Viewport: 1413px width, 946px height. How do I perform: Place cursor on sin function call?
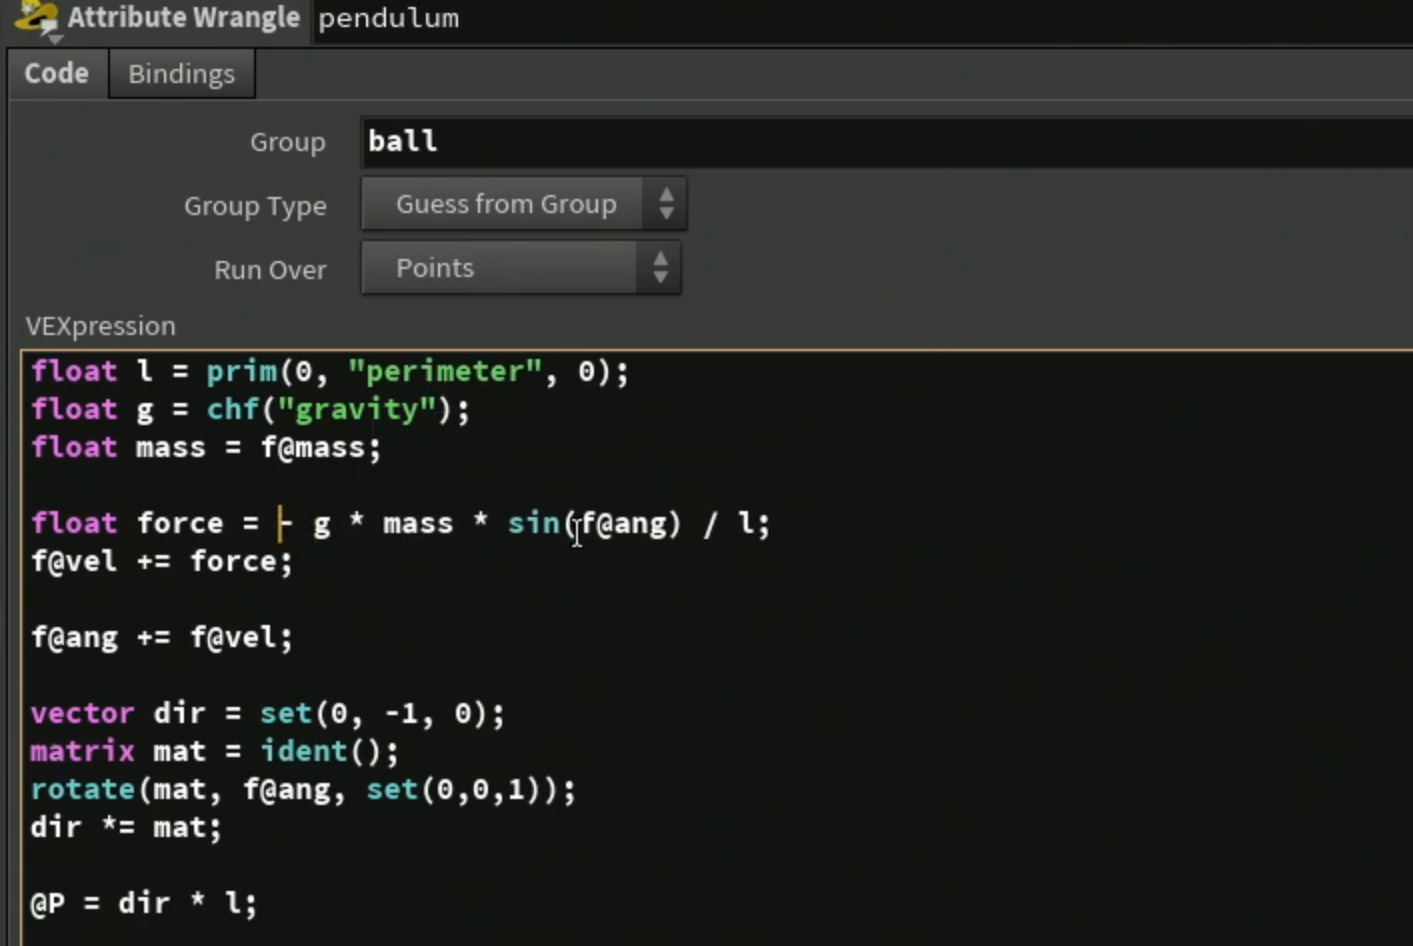(533, 524)
